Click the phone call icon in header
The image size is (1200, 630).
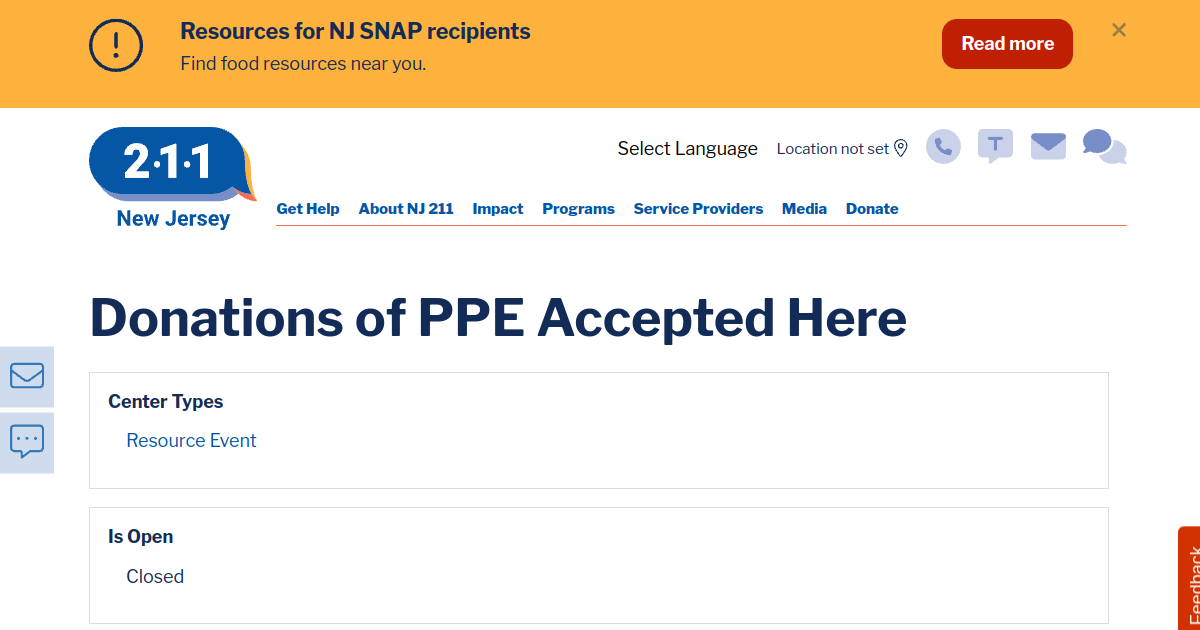coord(943,147)
